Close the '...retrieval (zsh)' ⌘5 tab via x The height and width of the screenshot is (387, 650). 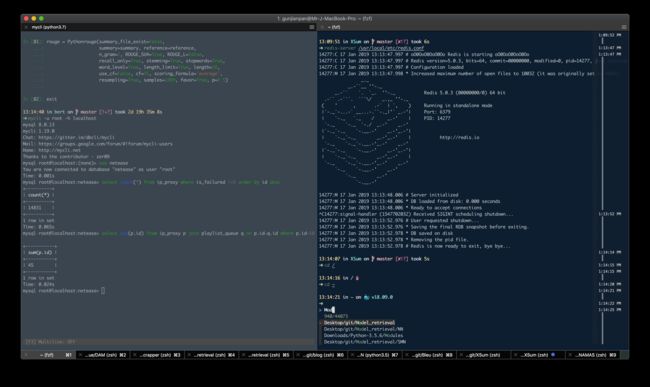pos(244,355)
